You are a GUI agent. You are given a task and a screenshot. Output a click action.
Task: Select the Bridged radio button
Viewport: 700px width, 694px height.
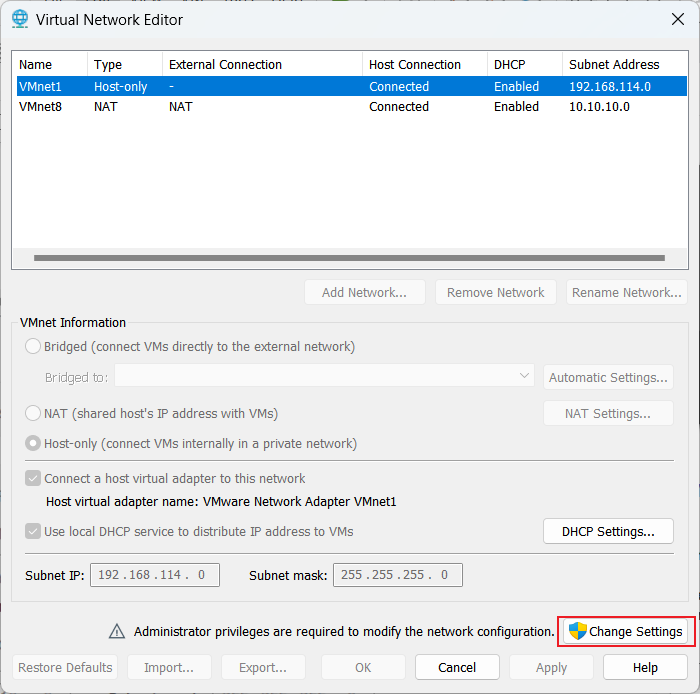[x=33, y=346]
